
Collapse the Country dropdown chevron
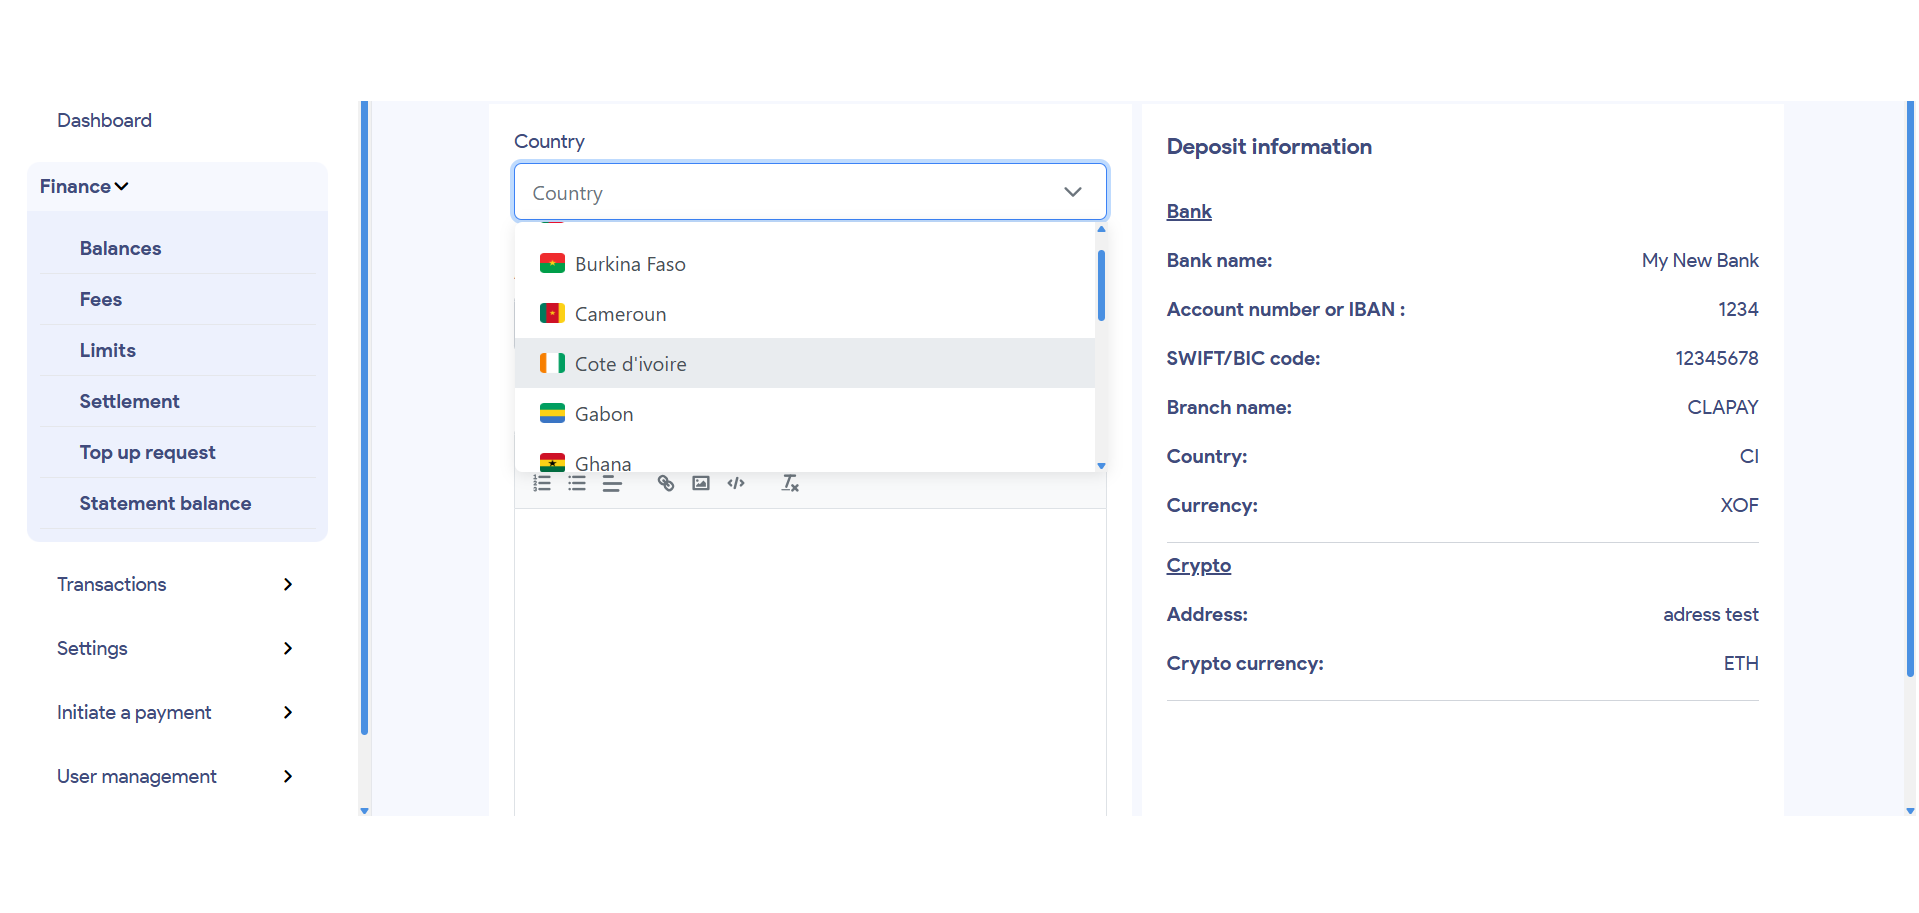click(1073, 192)
